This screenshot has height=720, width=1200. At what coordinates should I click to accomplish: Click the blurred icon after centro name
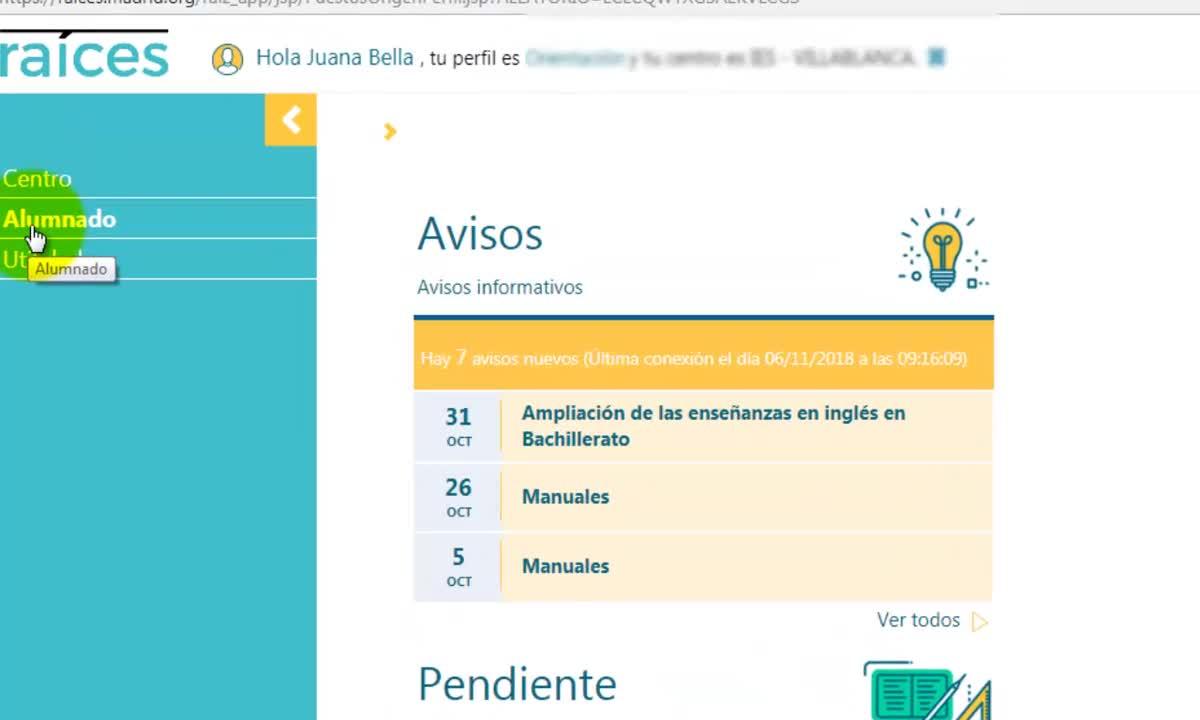(x=936, y=58)
